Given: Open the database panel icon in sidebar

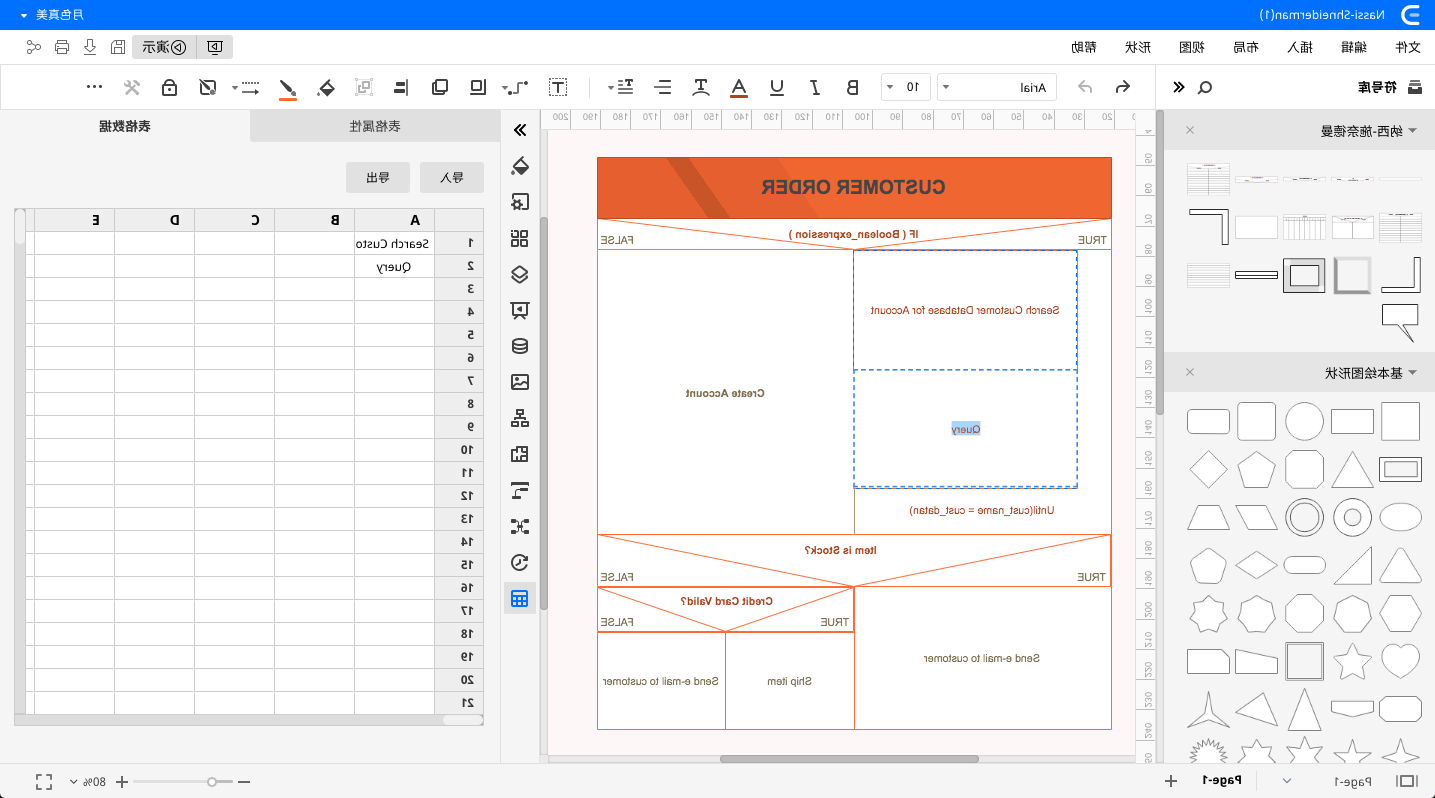Looking at the screenshot, I should point(519,346).
